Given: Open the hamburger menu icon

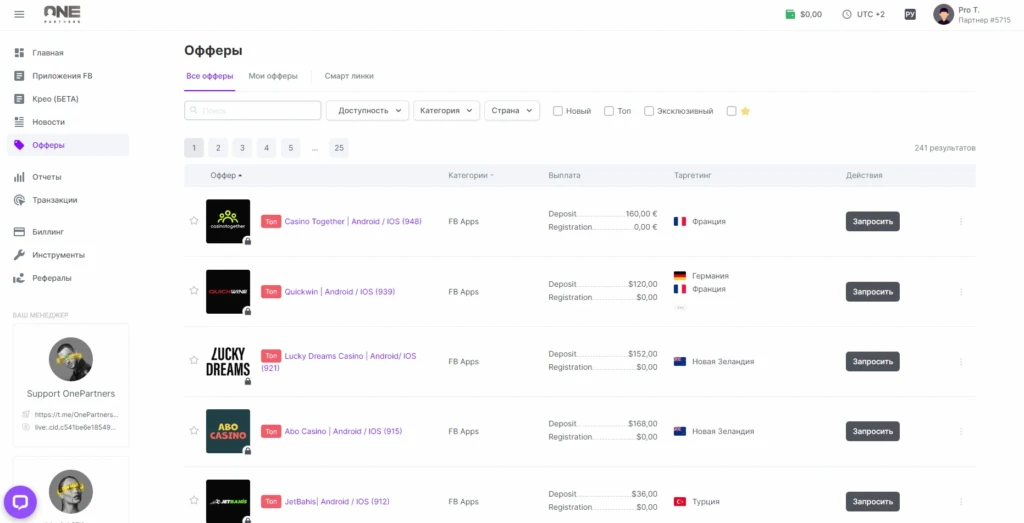Looking at the screenshot, I should coord(19,14).
